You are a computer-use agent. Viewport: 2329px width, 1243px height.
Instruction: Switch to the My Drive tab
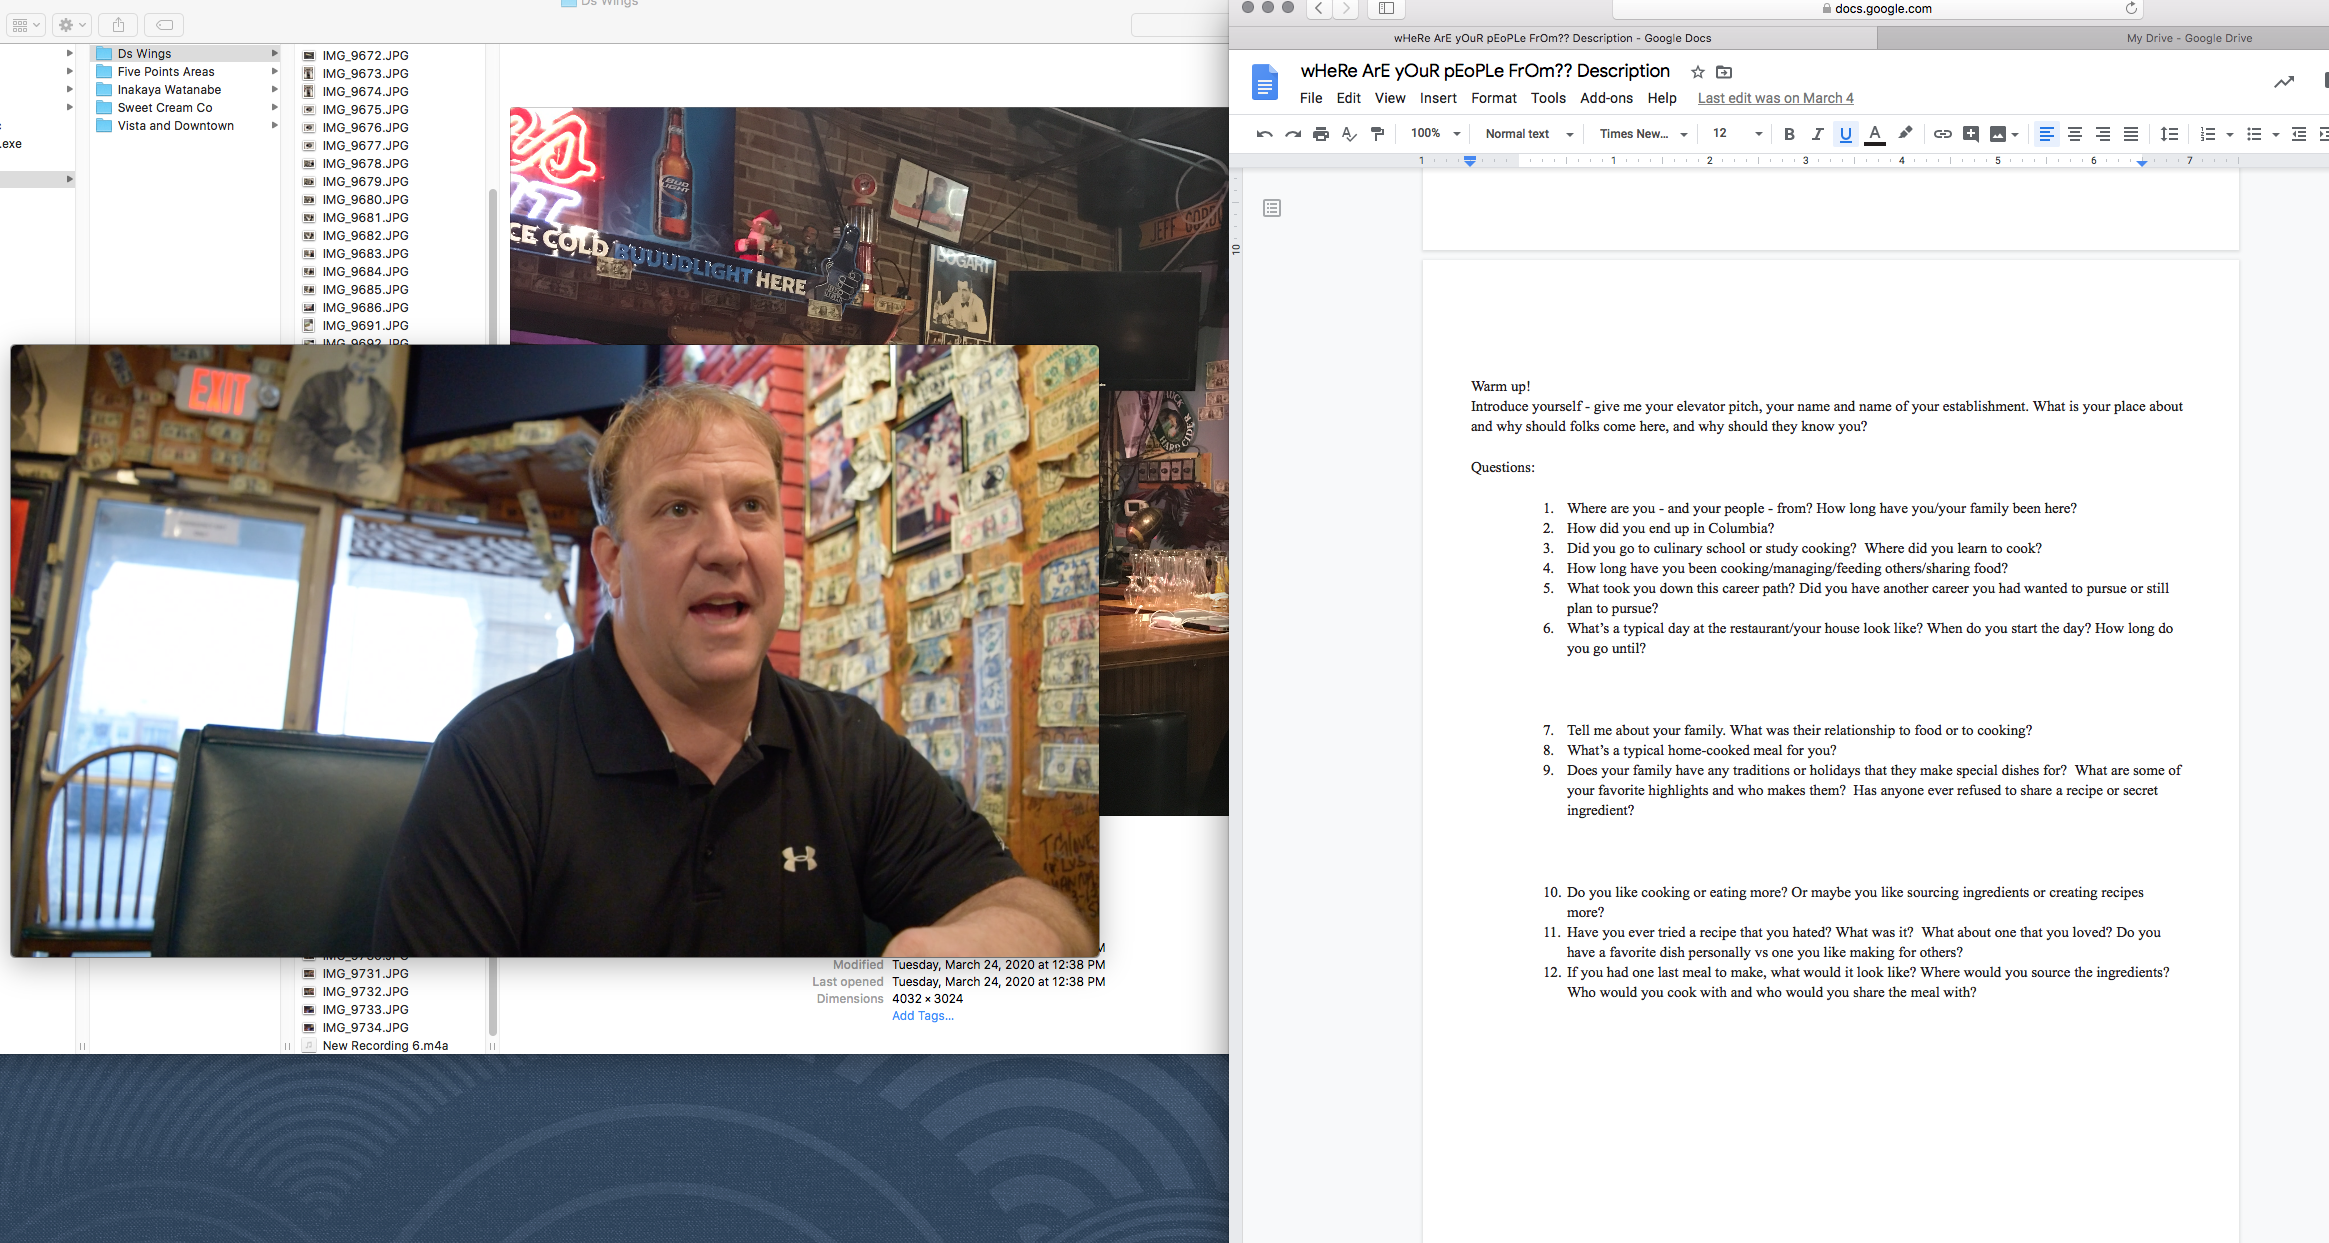[x=2189, y=38]
